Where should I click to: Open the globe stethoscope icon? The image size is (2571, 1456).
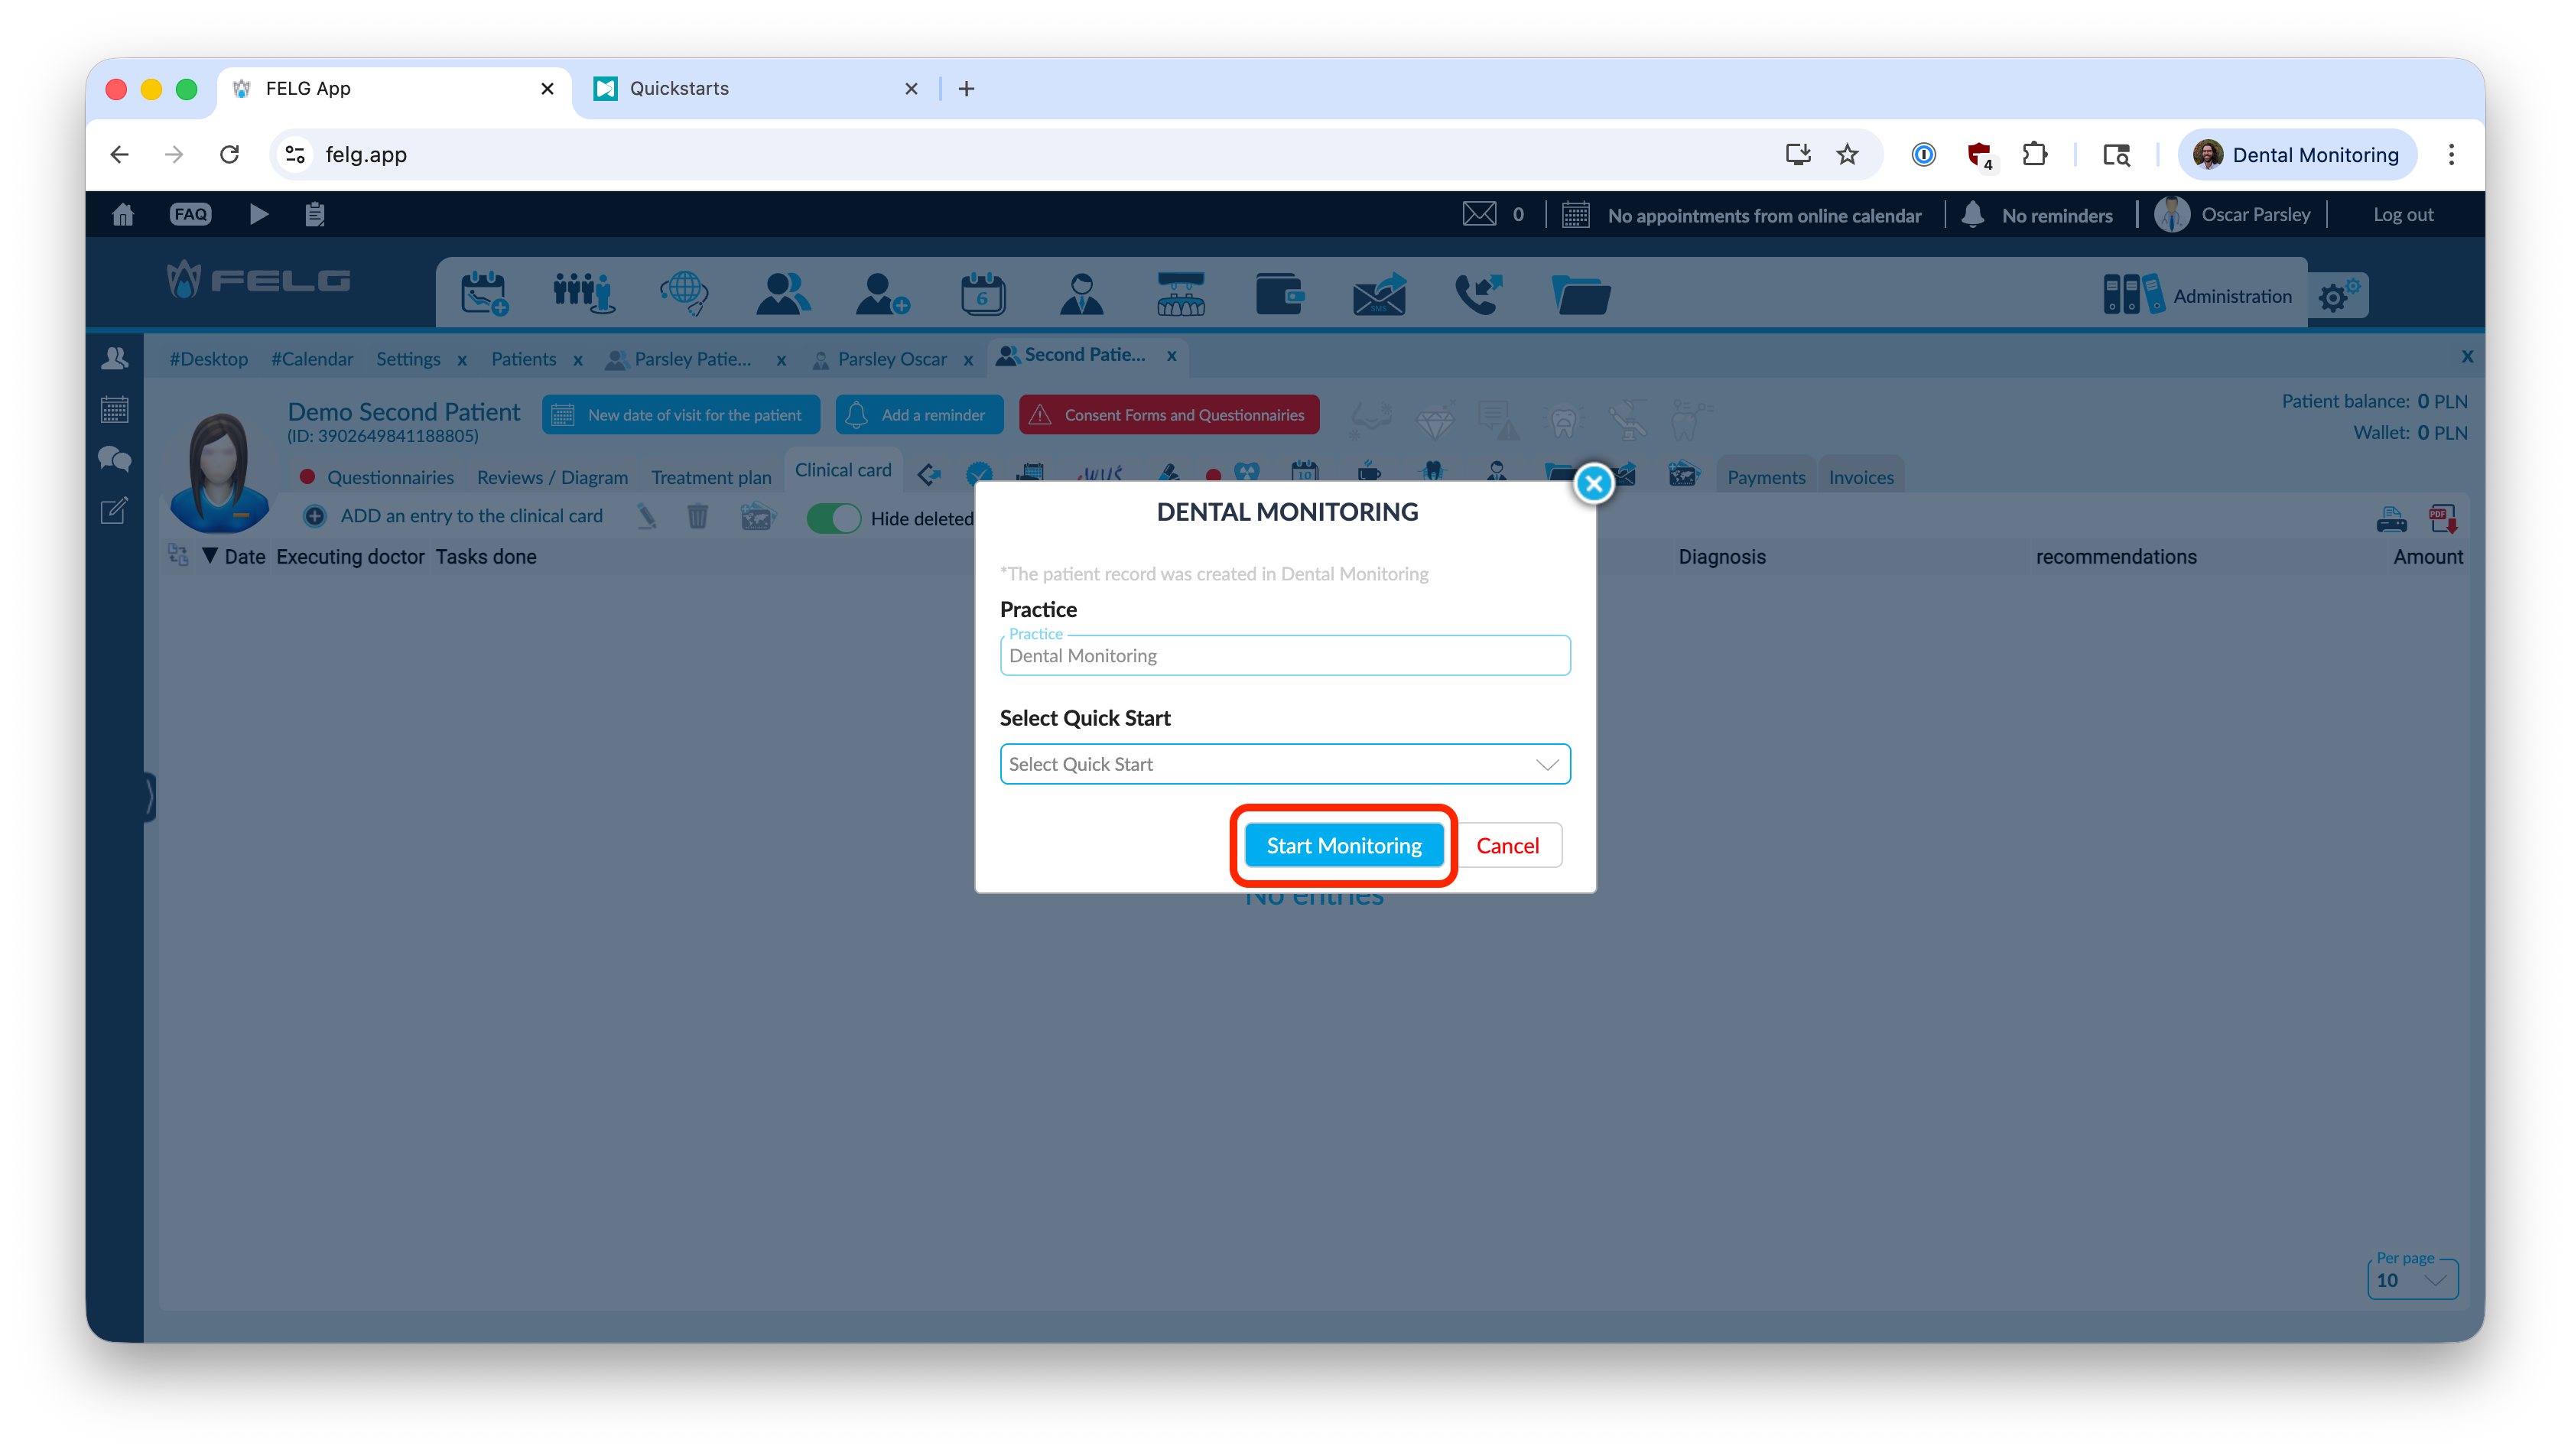click(x=684, y=294)
